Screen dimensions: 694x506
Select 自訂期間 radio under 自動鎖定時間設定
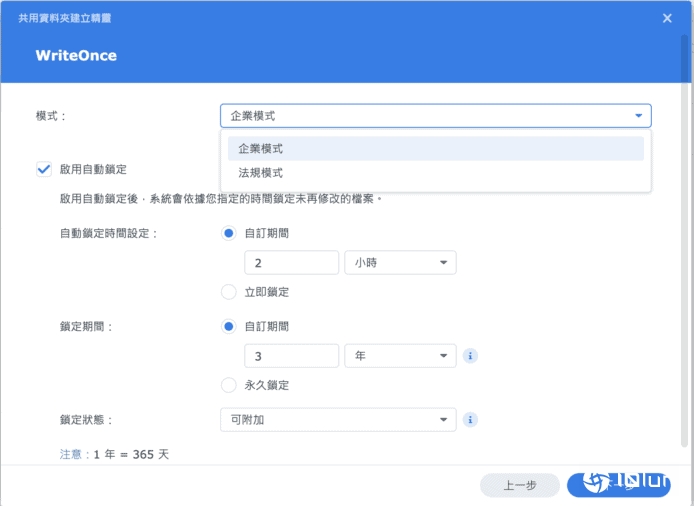tap(228, 233)
